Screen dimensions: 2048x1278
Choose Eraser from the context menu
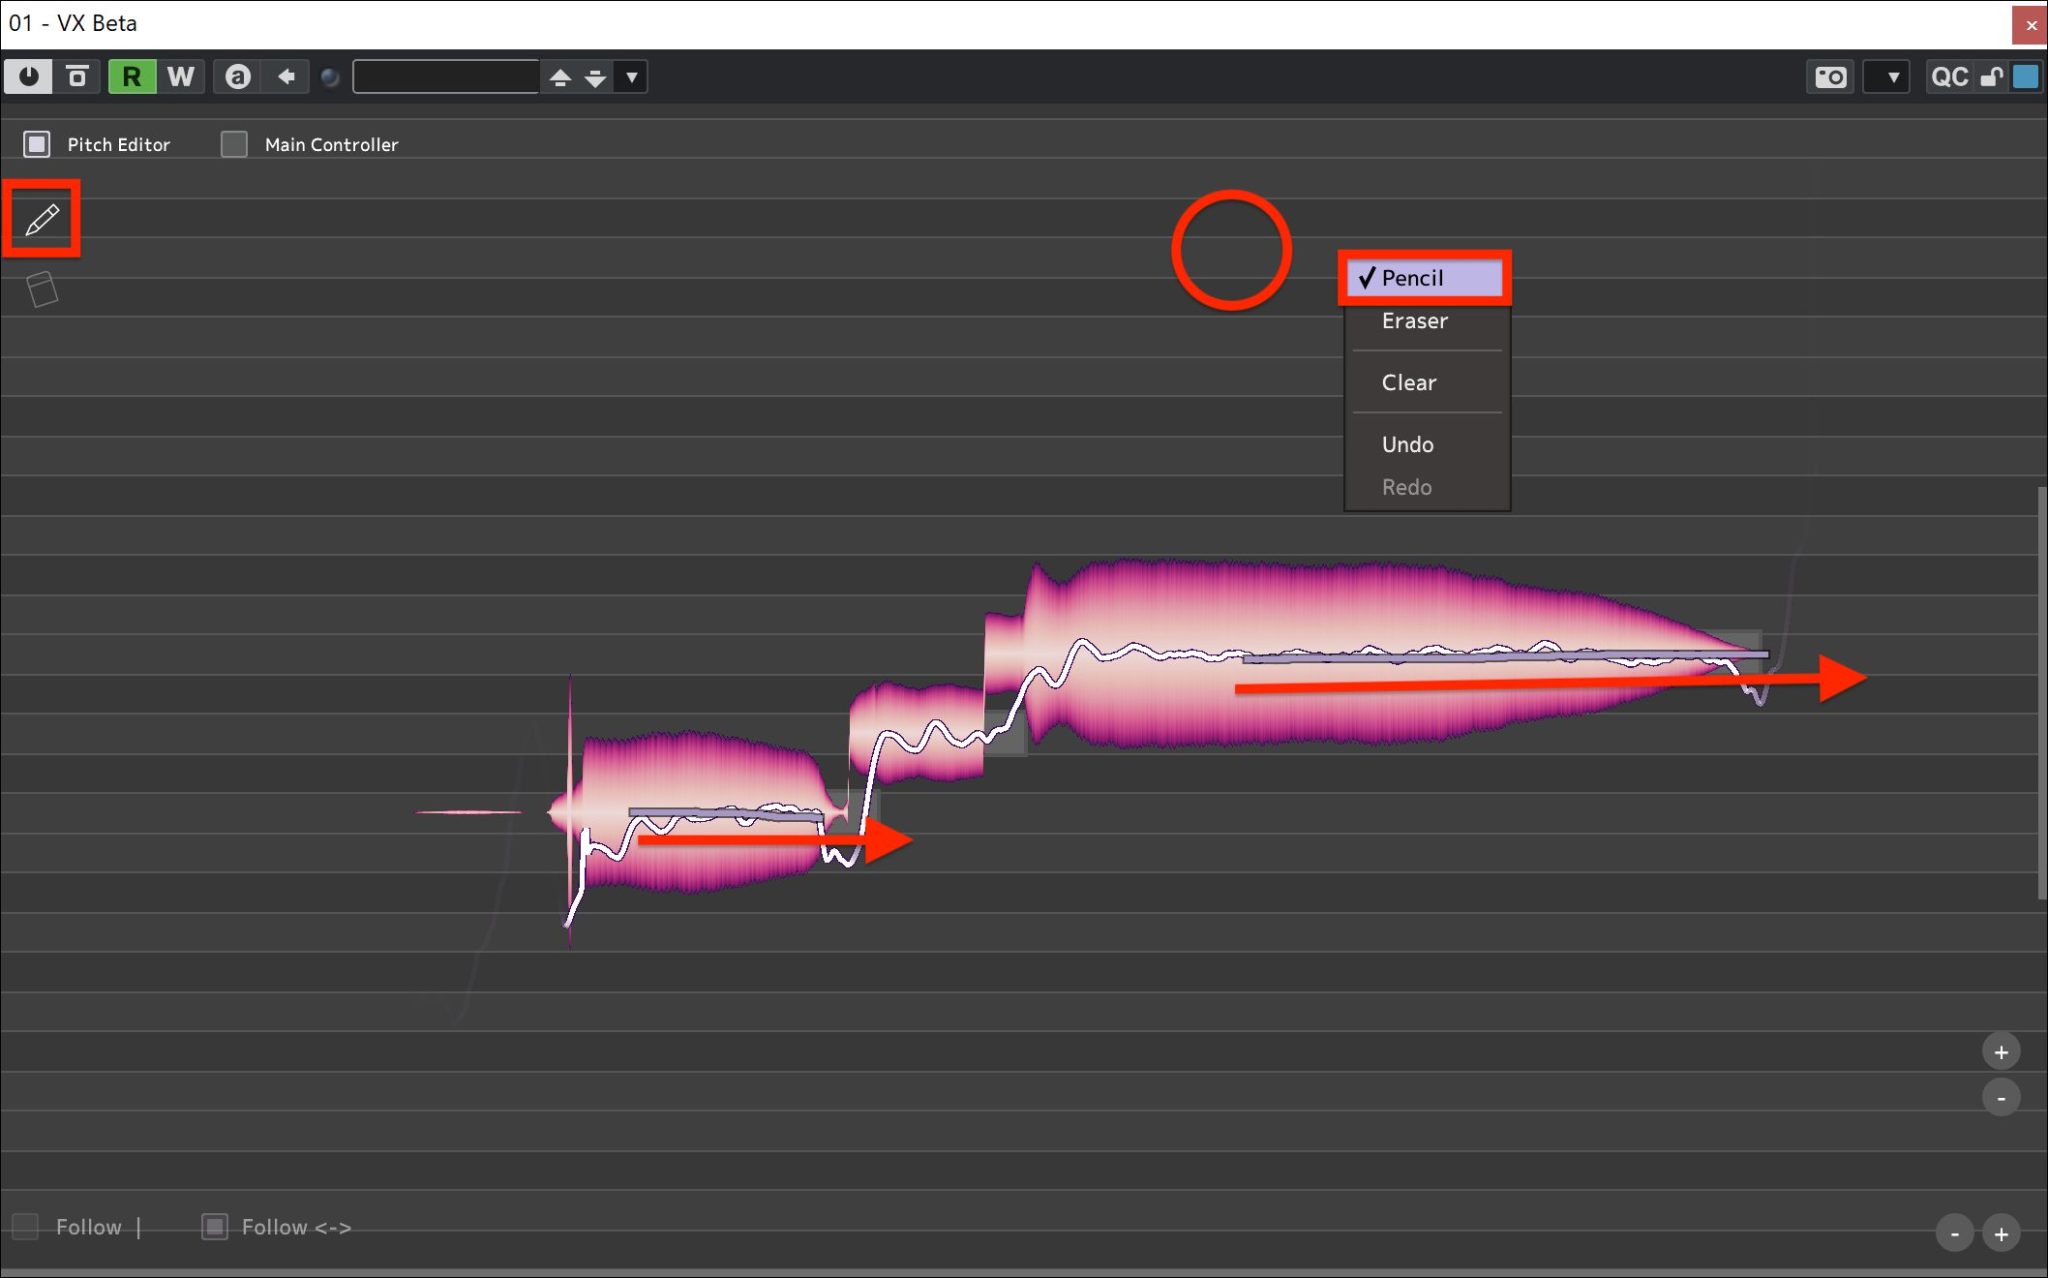point(1414,321)
